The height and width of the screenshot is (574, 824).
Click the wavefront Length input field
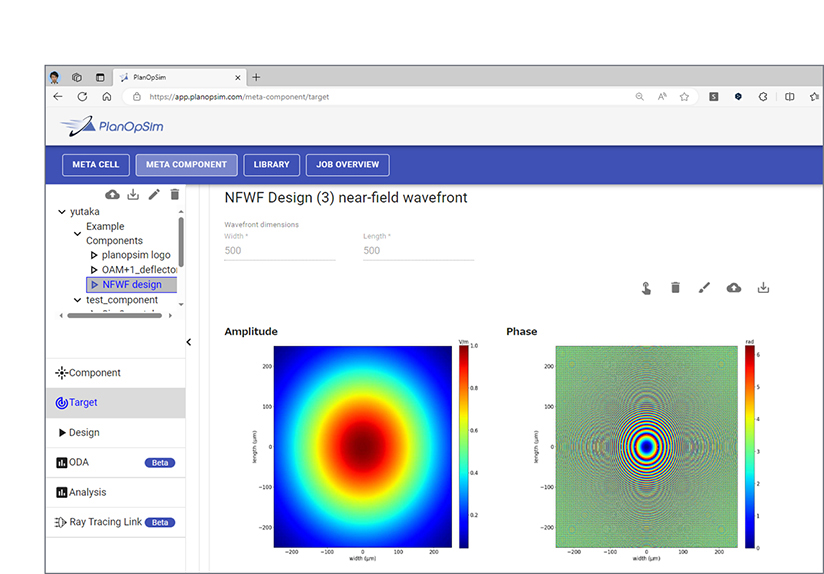418,251
